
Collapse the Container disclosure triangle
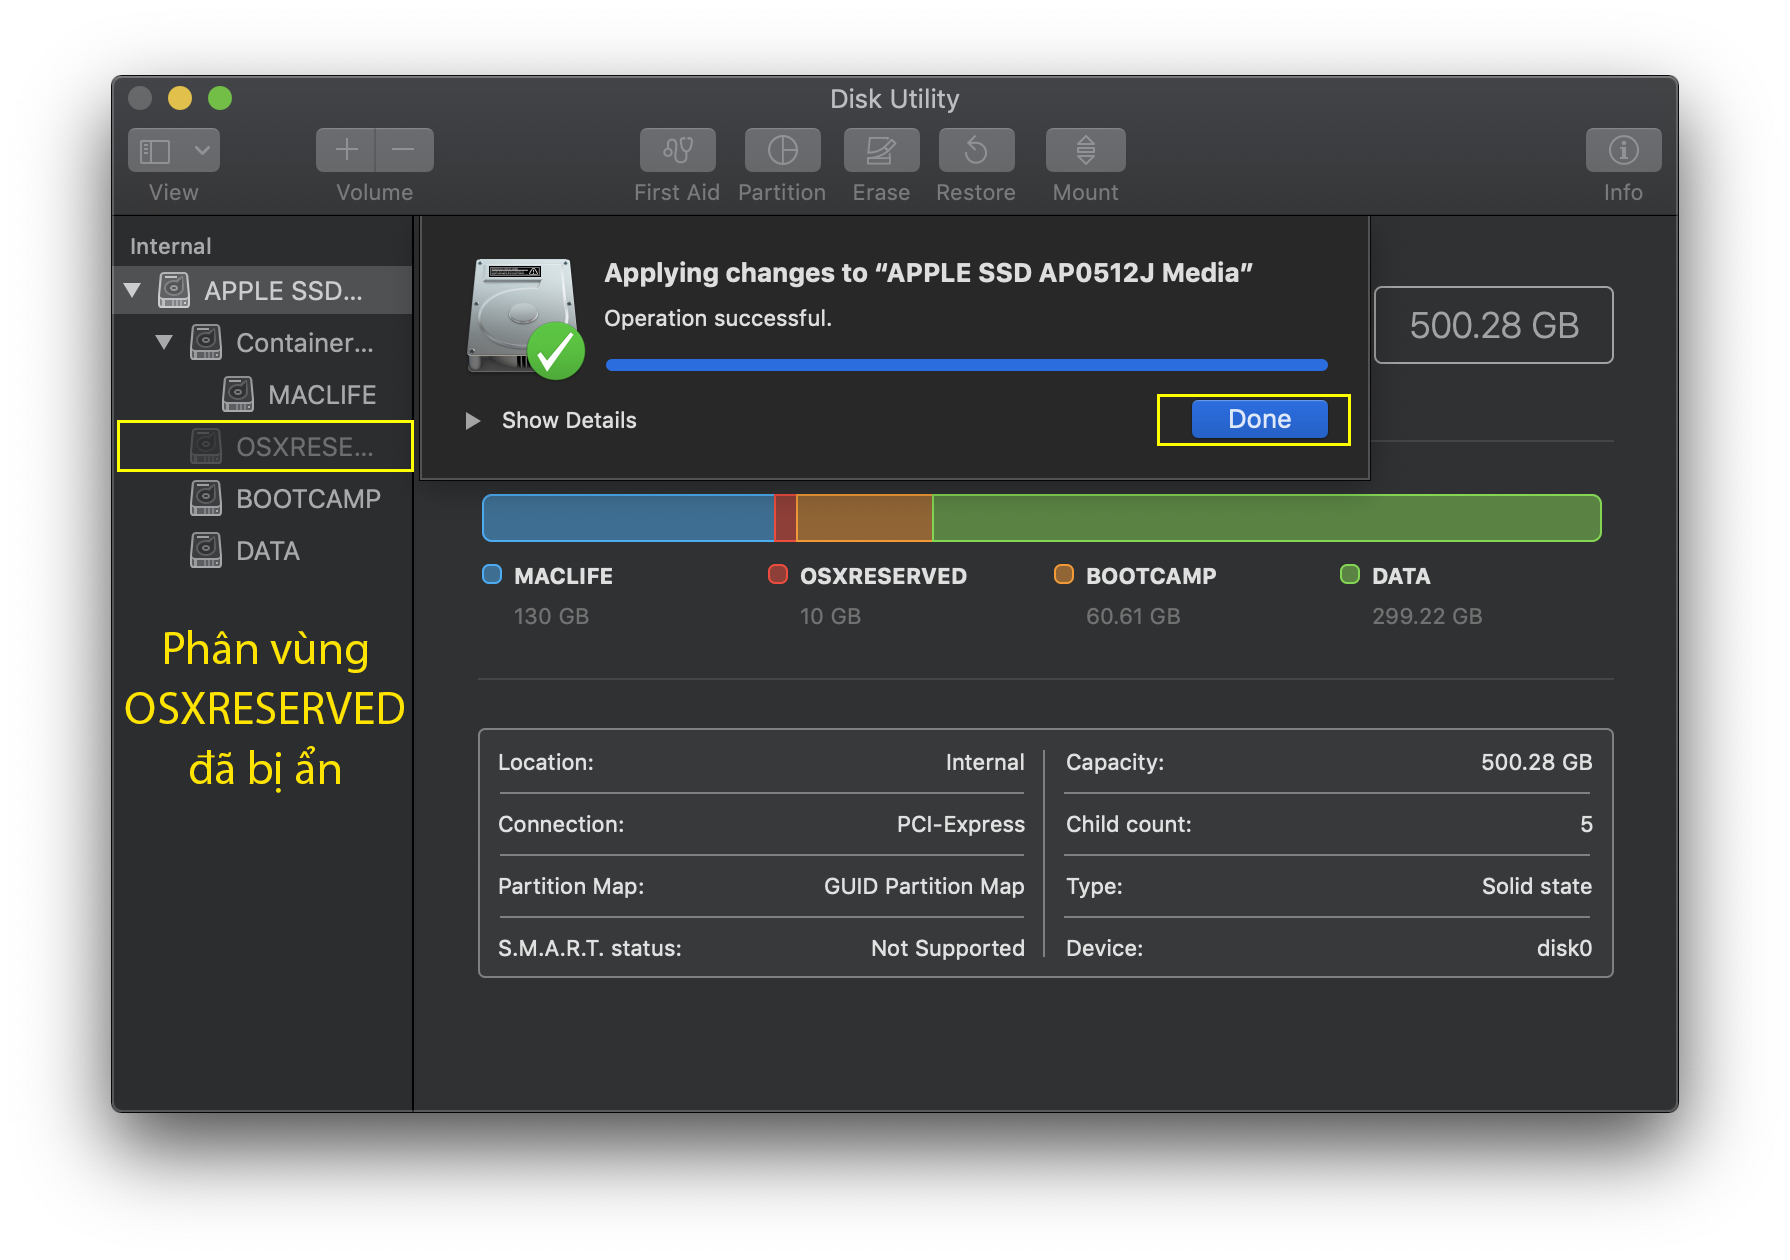coord(164,342)
